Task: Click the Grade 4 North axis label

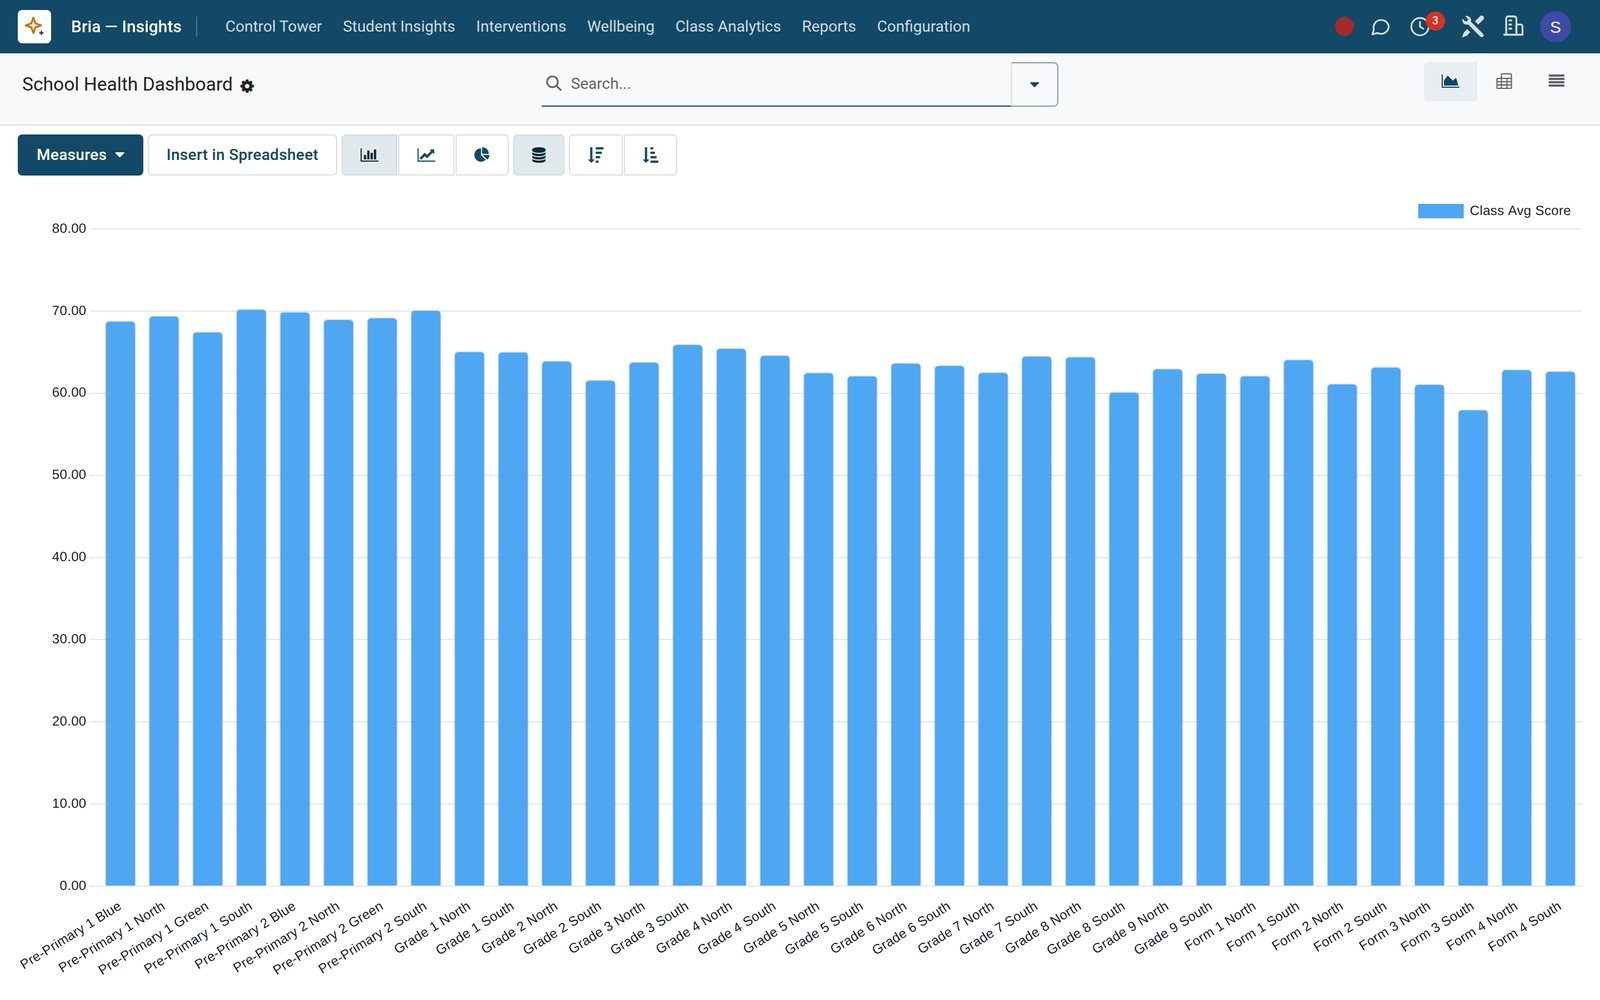Action: [x=695, y=927]
